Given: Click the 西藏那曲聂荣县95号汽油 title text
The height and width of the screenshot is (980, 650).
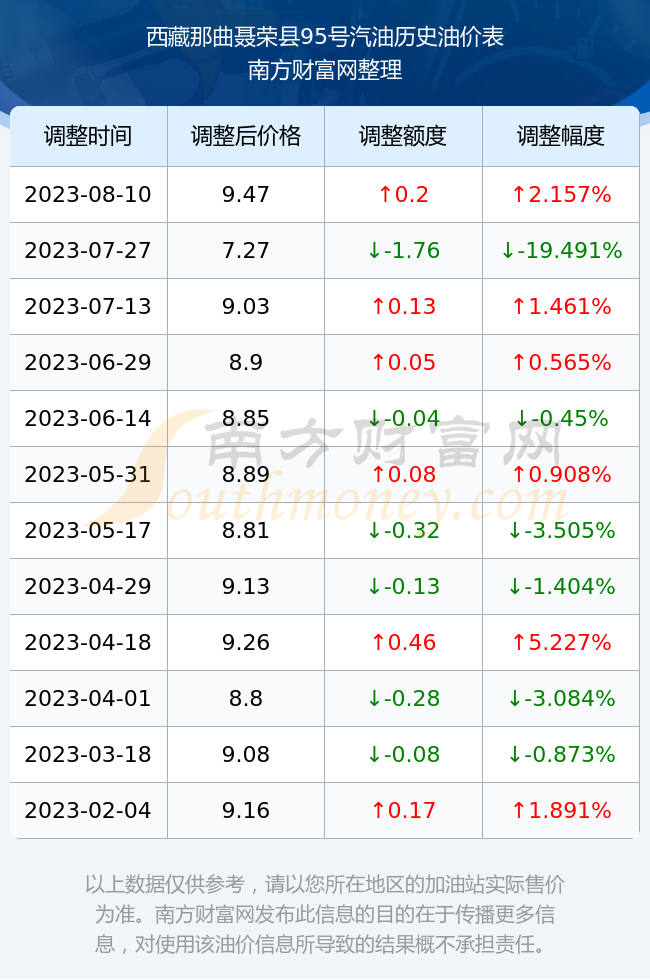Looking at the screenshot, I should click(261, 37).
